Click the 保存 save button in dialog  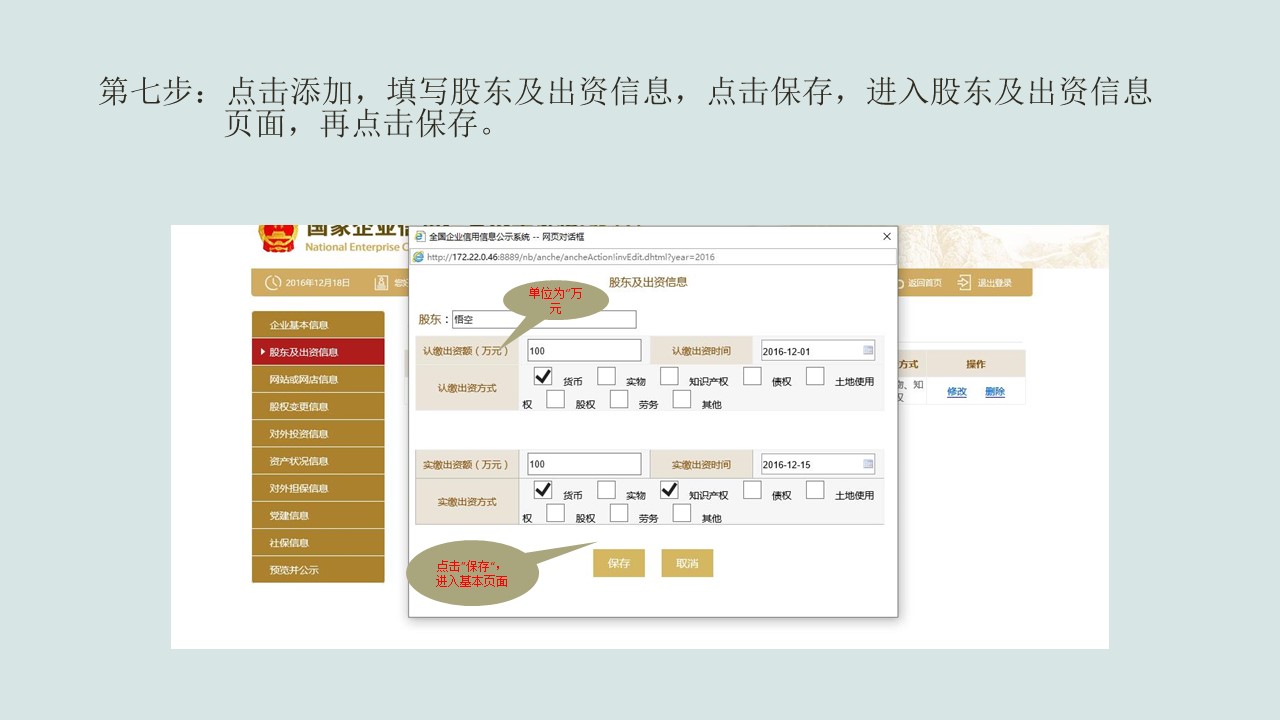click(618, 563)
